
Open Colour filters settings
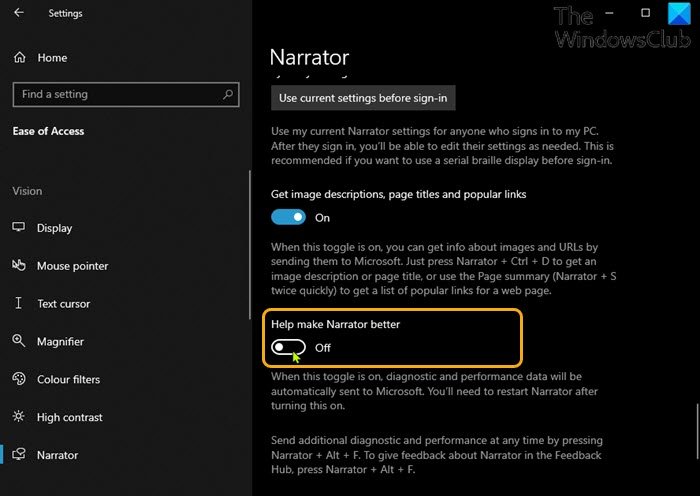(126, 379)
